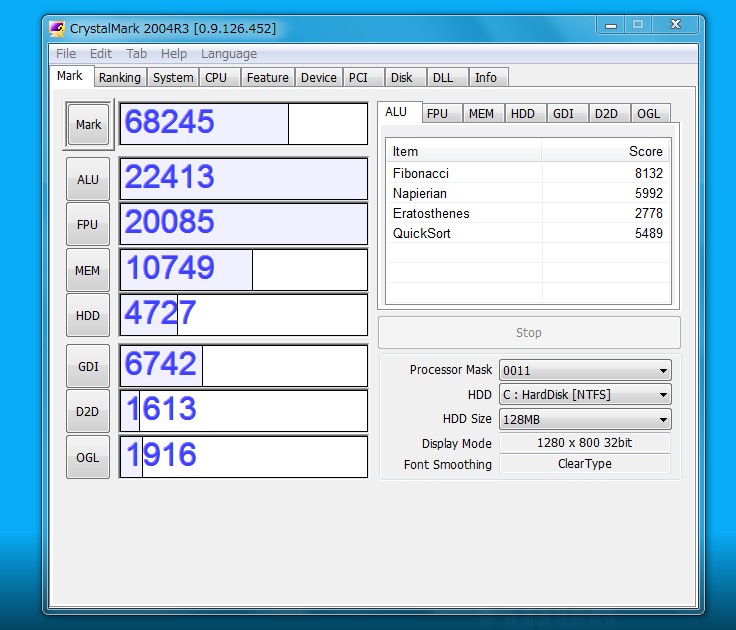Click the Item column header
The height and width of the screenshot is (630, 736).
pos(464,151)
